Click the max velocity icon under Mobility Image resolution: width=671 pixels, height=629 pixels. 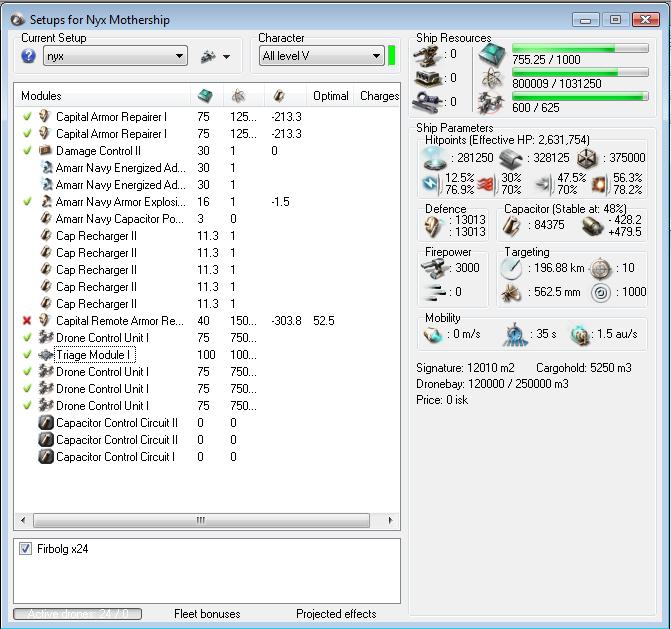coord(433,334)
